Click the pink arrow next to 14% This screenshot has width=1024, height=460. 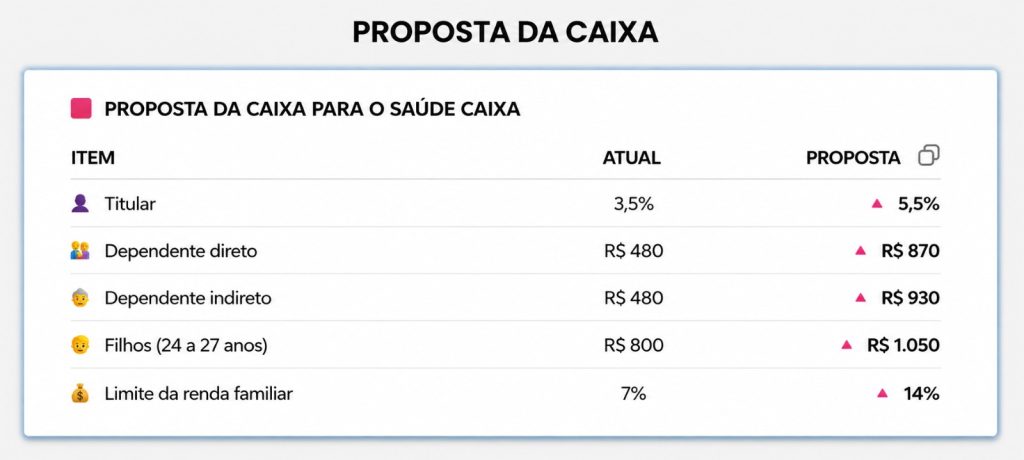tap(883, 393)
